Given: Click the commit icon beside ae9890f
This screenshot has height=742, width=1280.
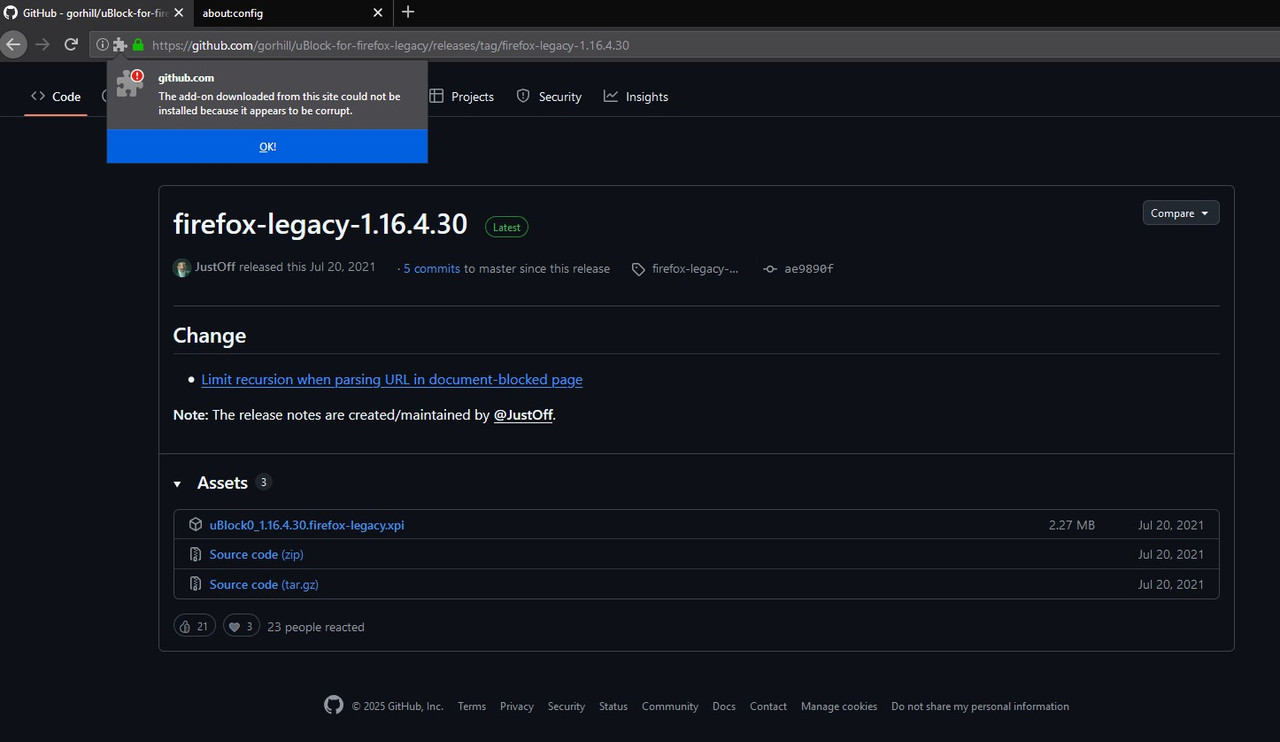Looking at the screenshot, I should (x=770, y=269).
